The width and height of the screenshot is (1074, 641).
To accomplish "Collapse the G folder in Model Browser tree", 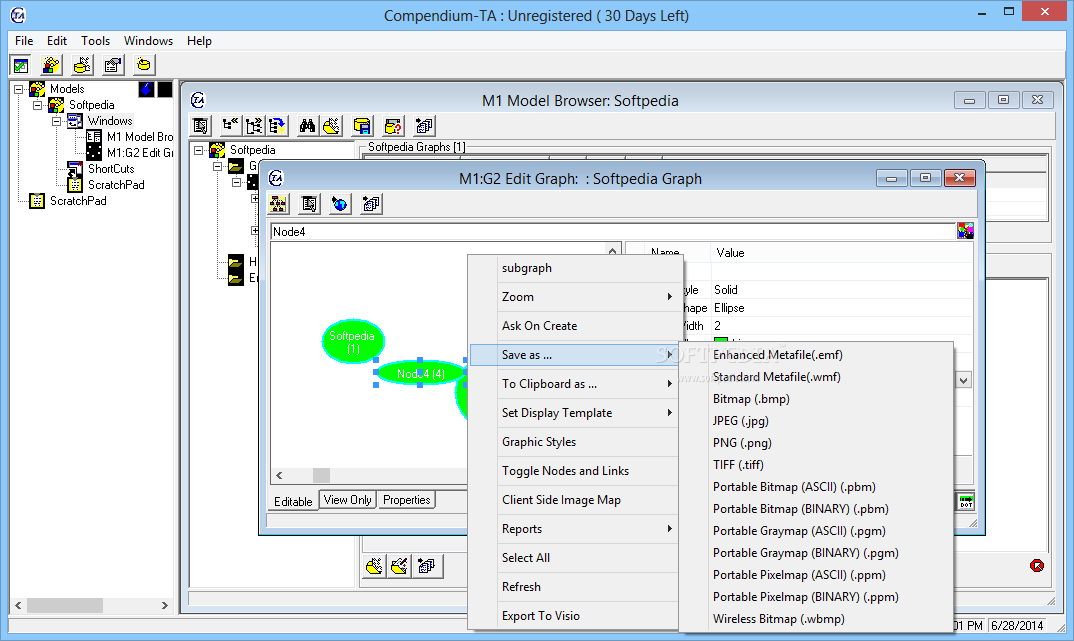I will coord(218,166).
